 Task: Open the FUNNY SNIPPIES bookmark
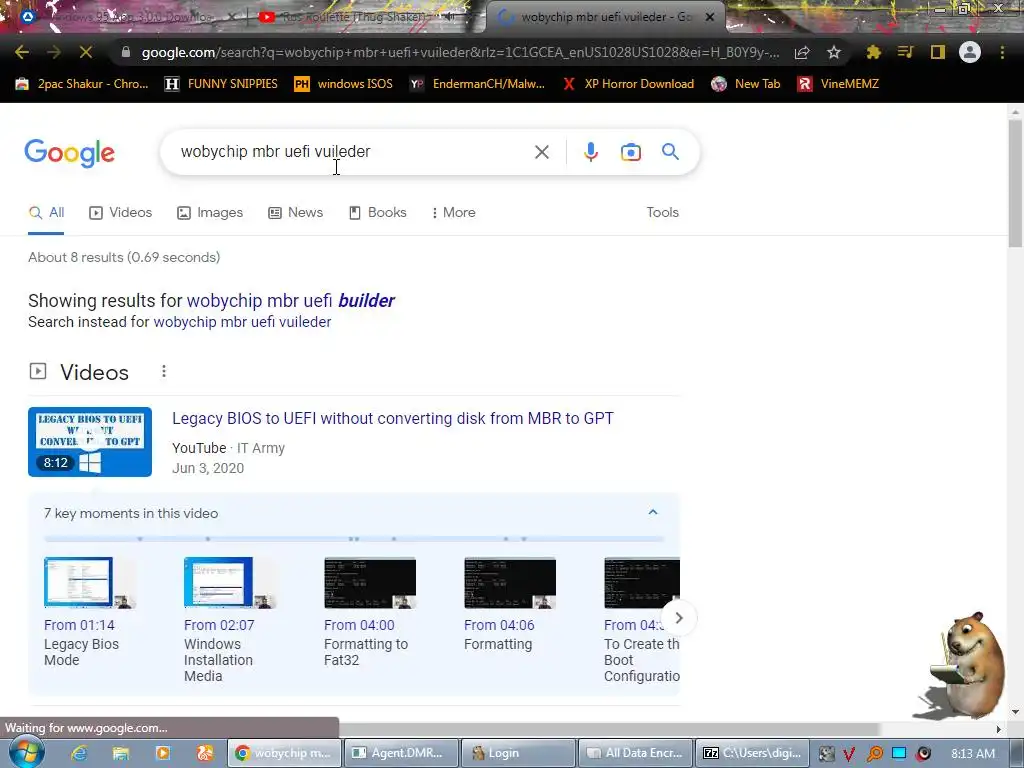pos(221,84)
